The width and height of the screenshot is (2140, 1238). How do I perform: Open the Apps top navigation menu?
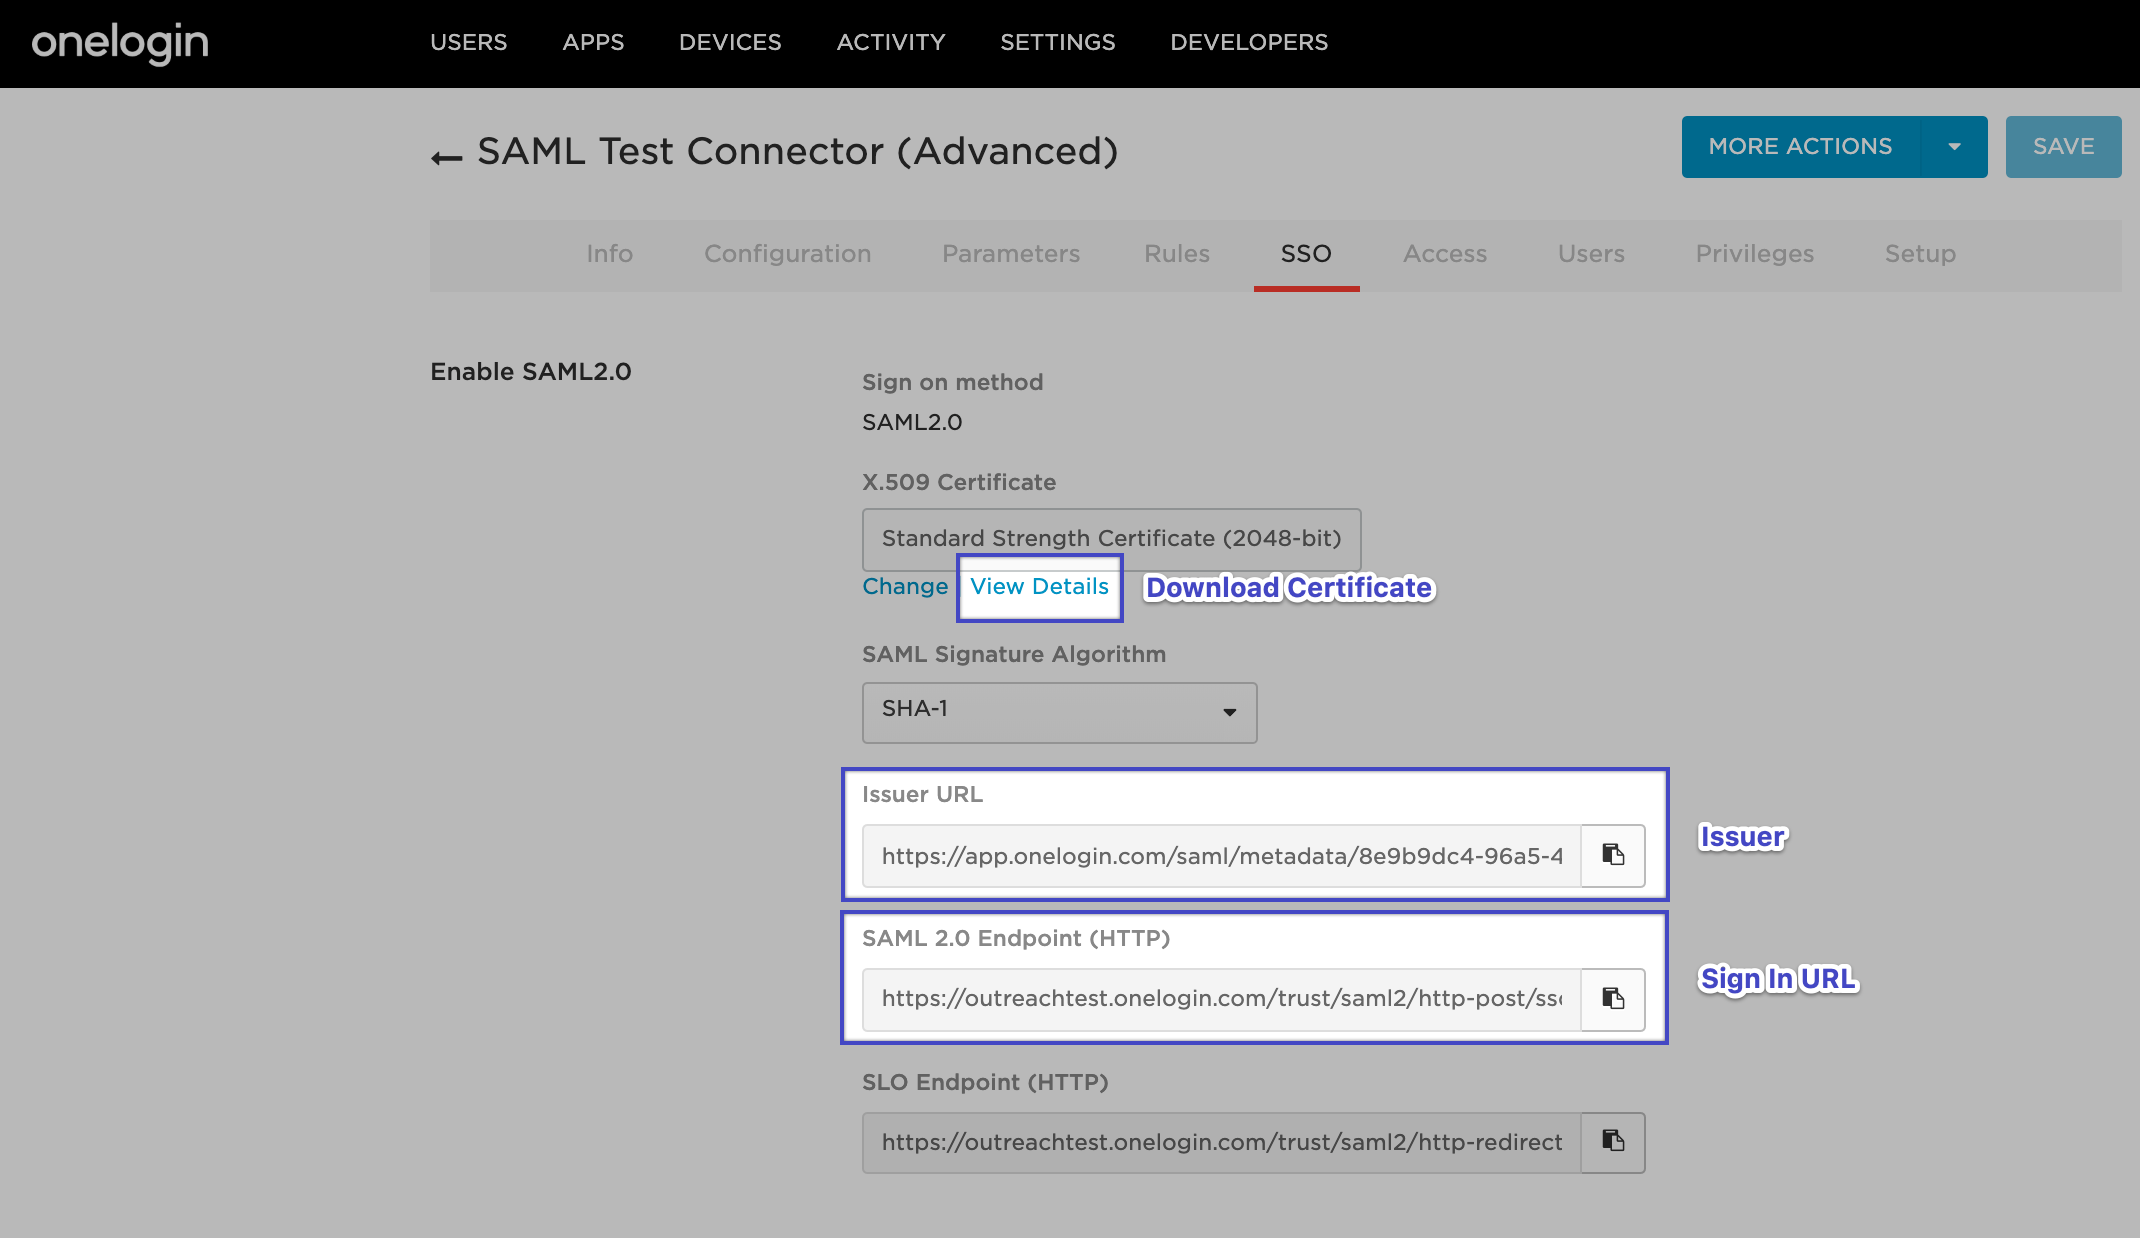point(593,42)
